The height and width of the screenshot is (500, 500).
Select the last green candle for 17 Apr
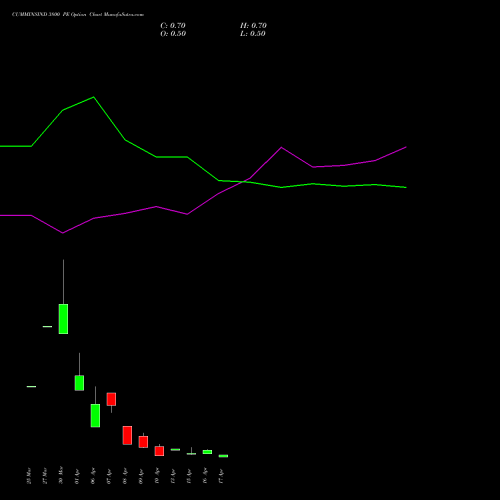click(x=223, y=456)
